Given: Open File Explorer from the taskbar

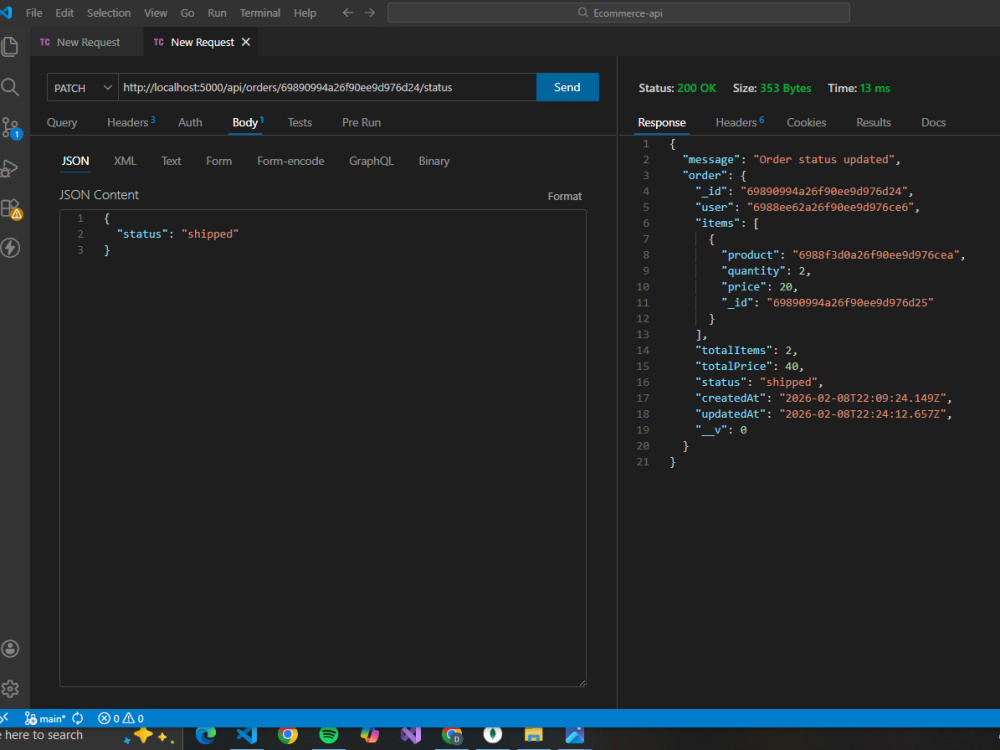Looking at the screenshot, I should click(534, 735).
